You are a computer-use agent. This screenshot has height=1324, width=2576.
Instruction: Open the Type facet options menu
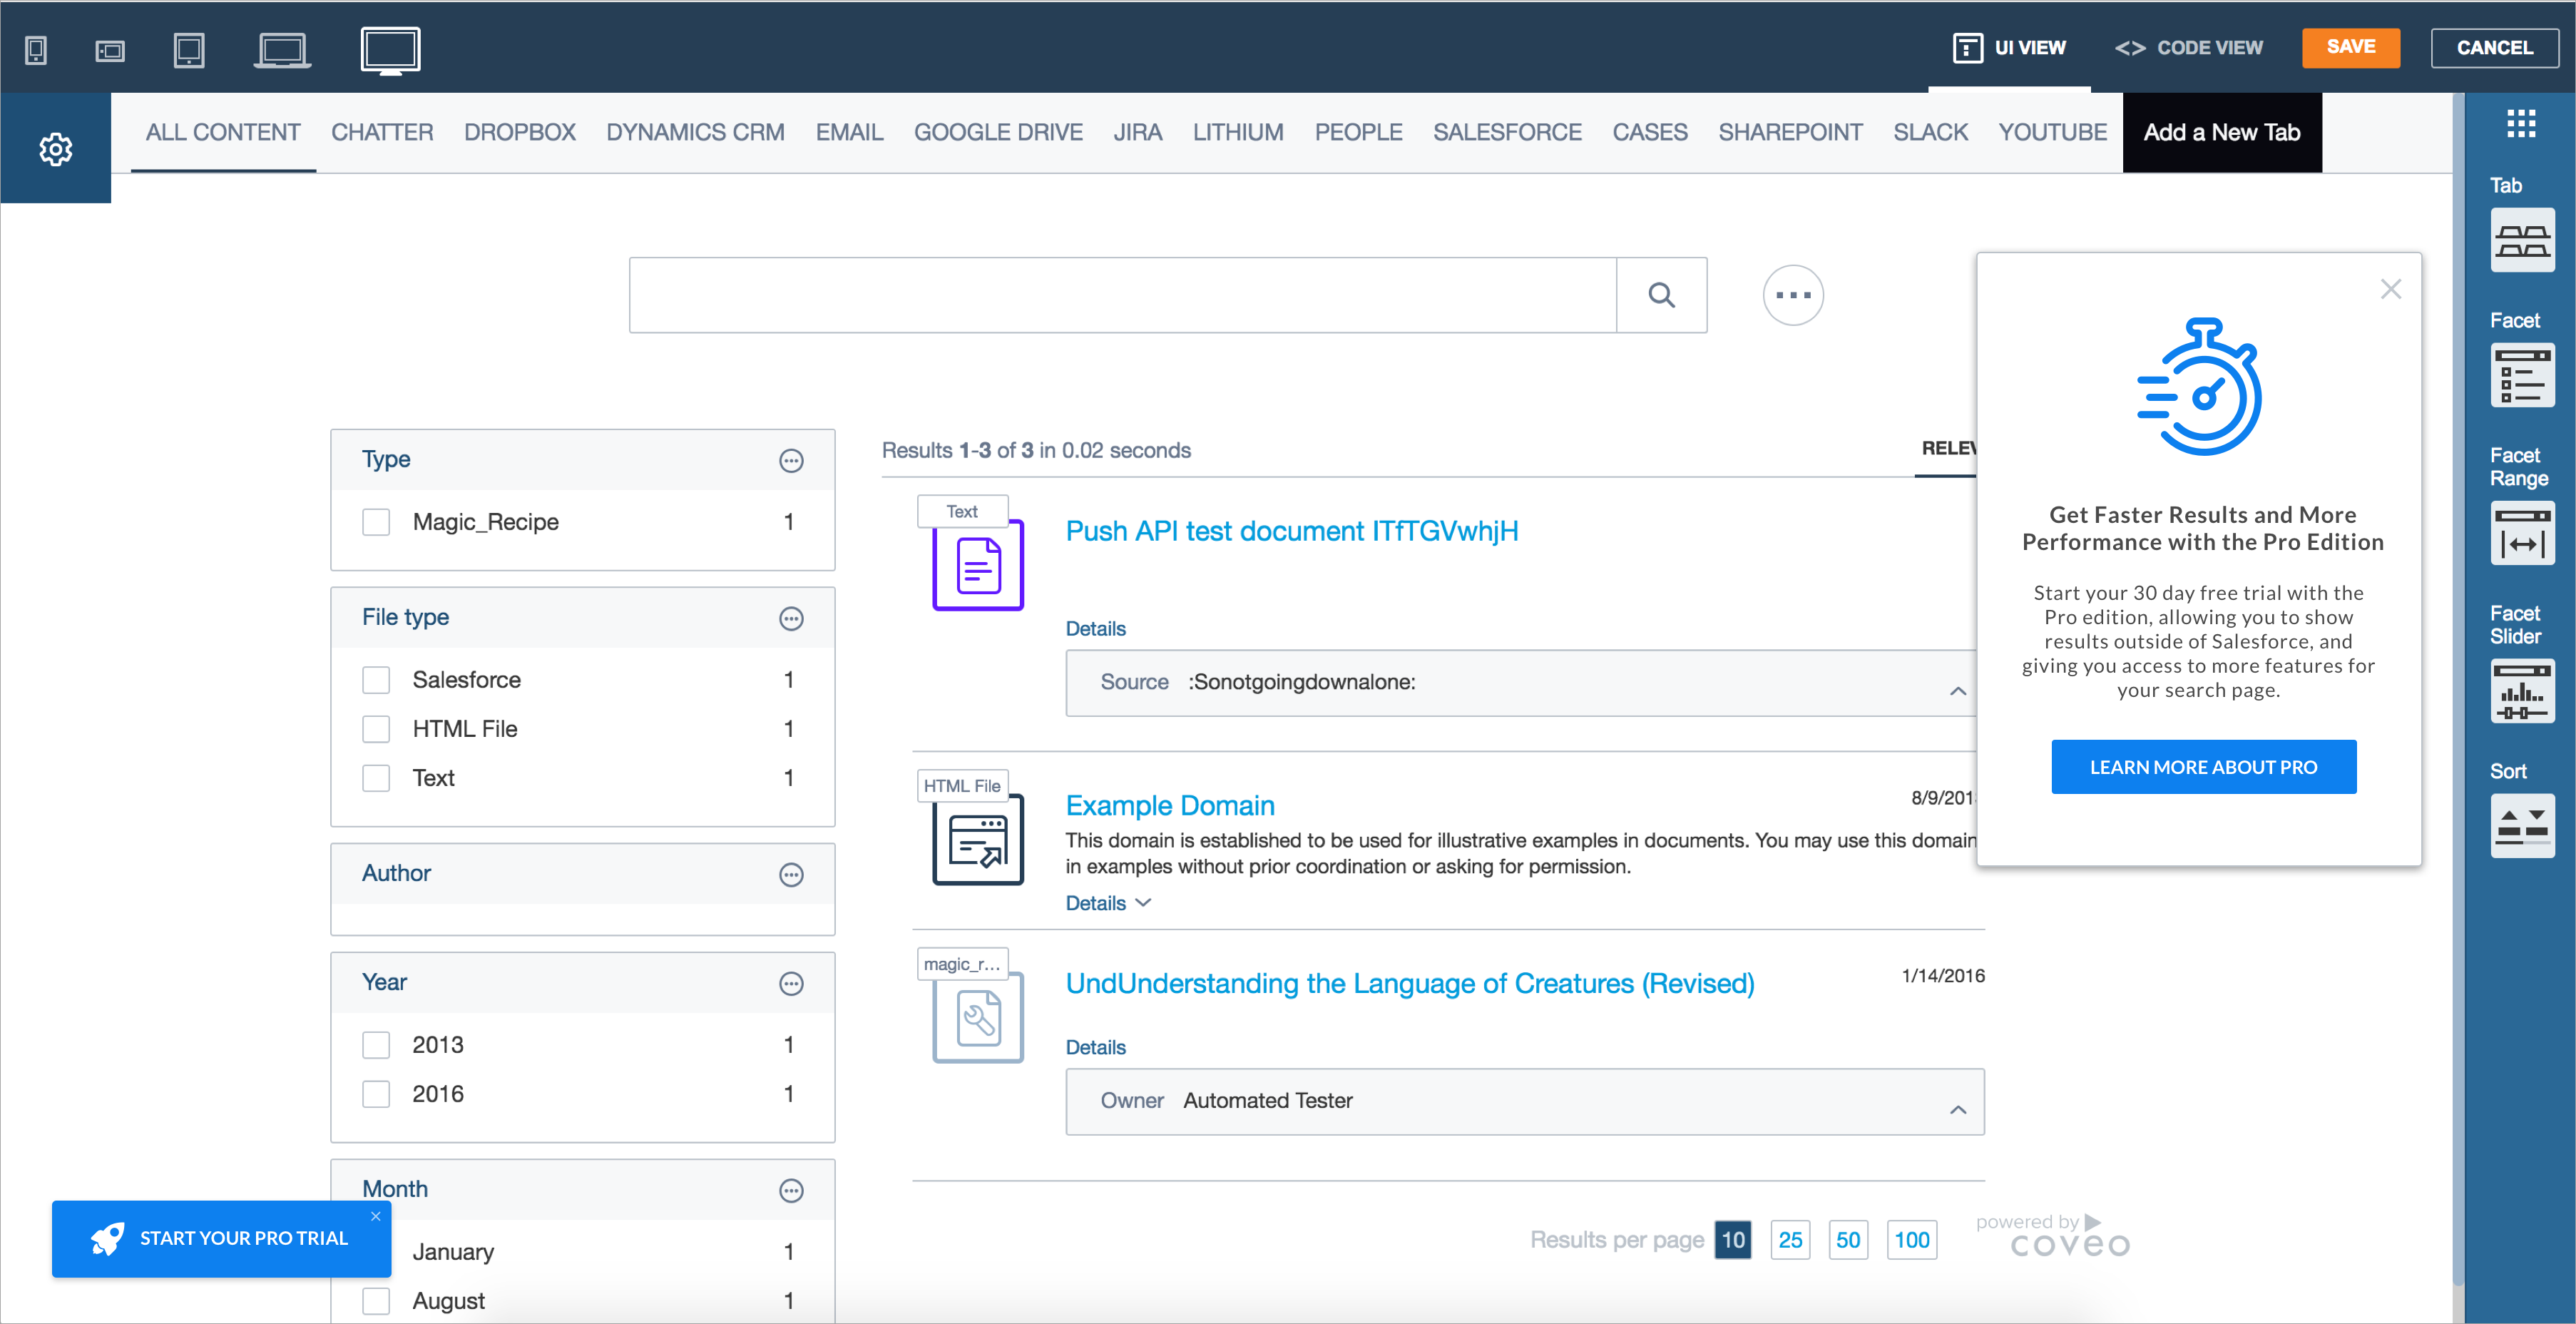click(791, 461)
